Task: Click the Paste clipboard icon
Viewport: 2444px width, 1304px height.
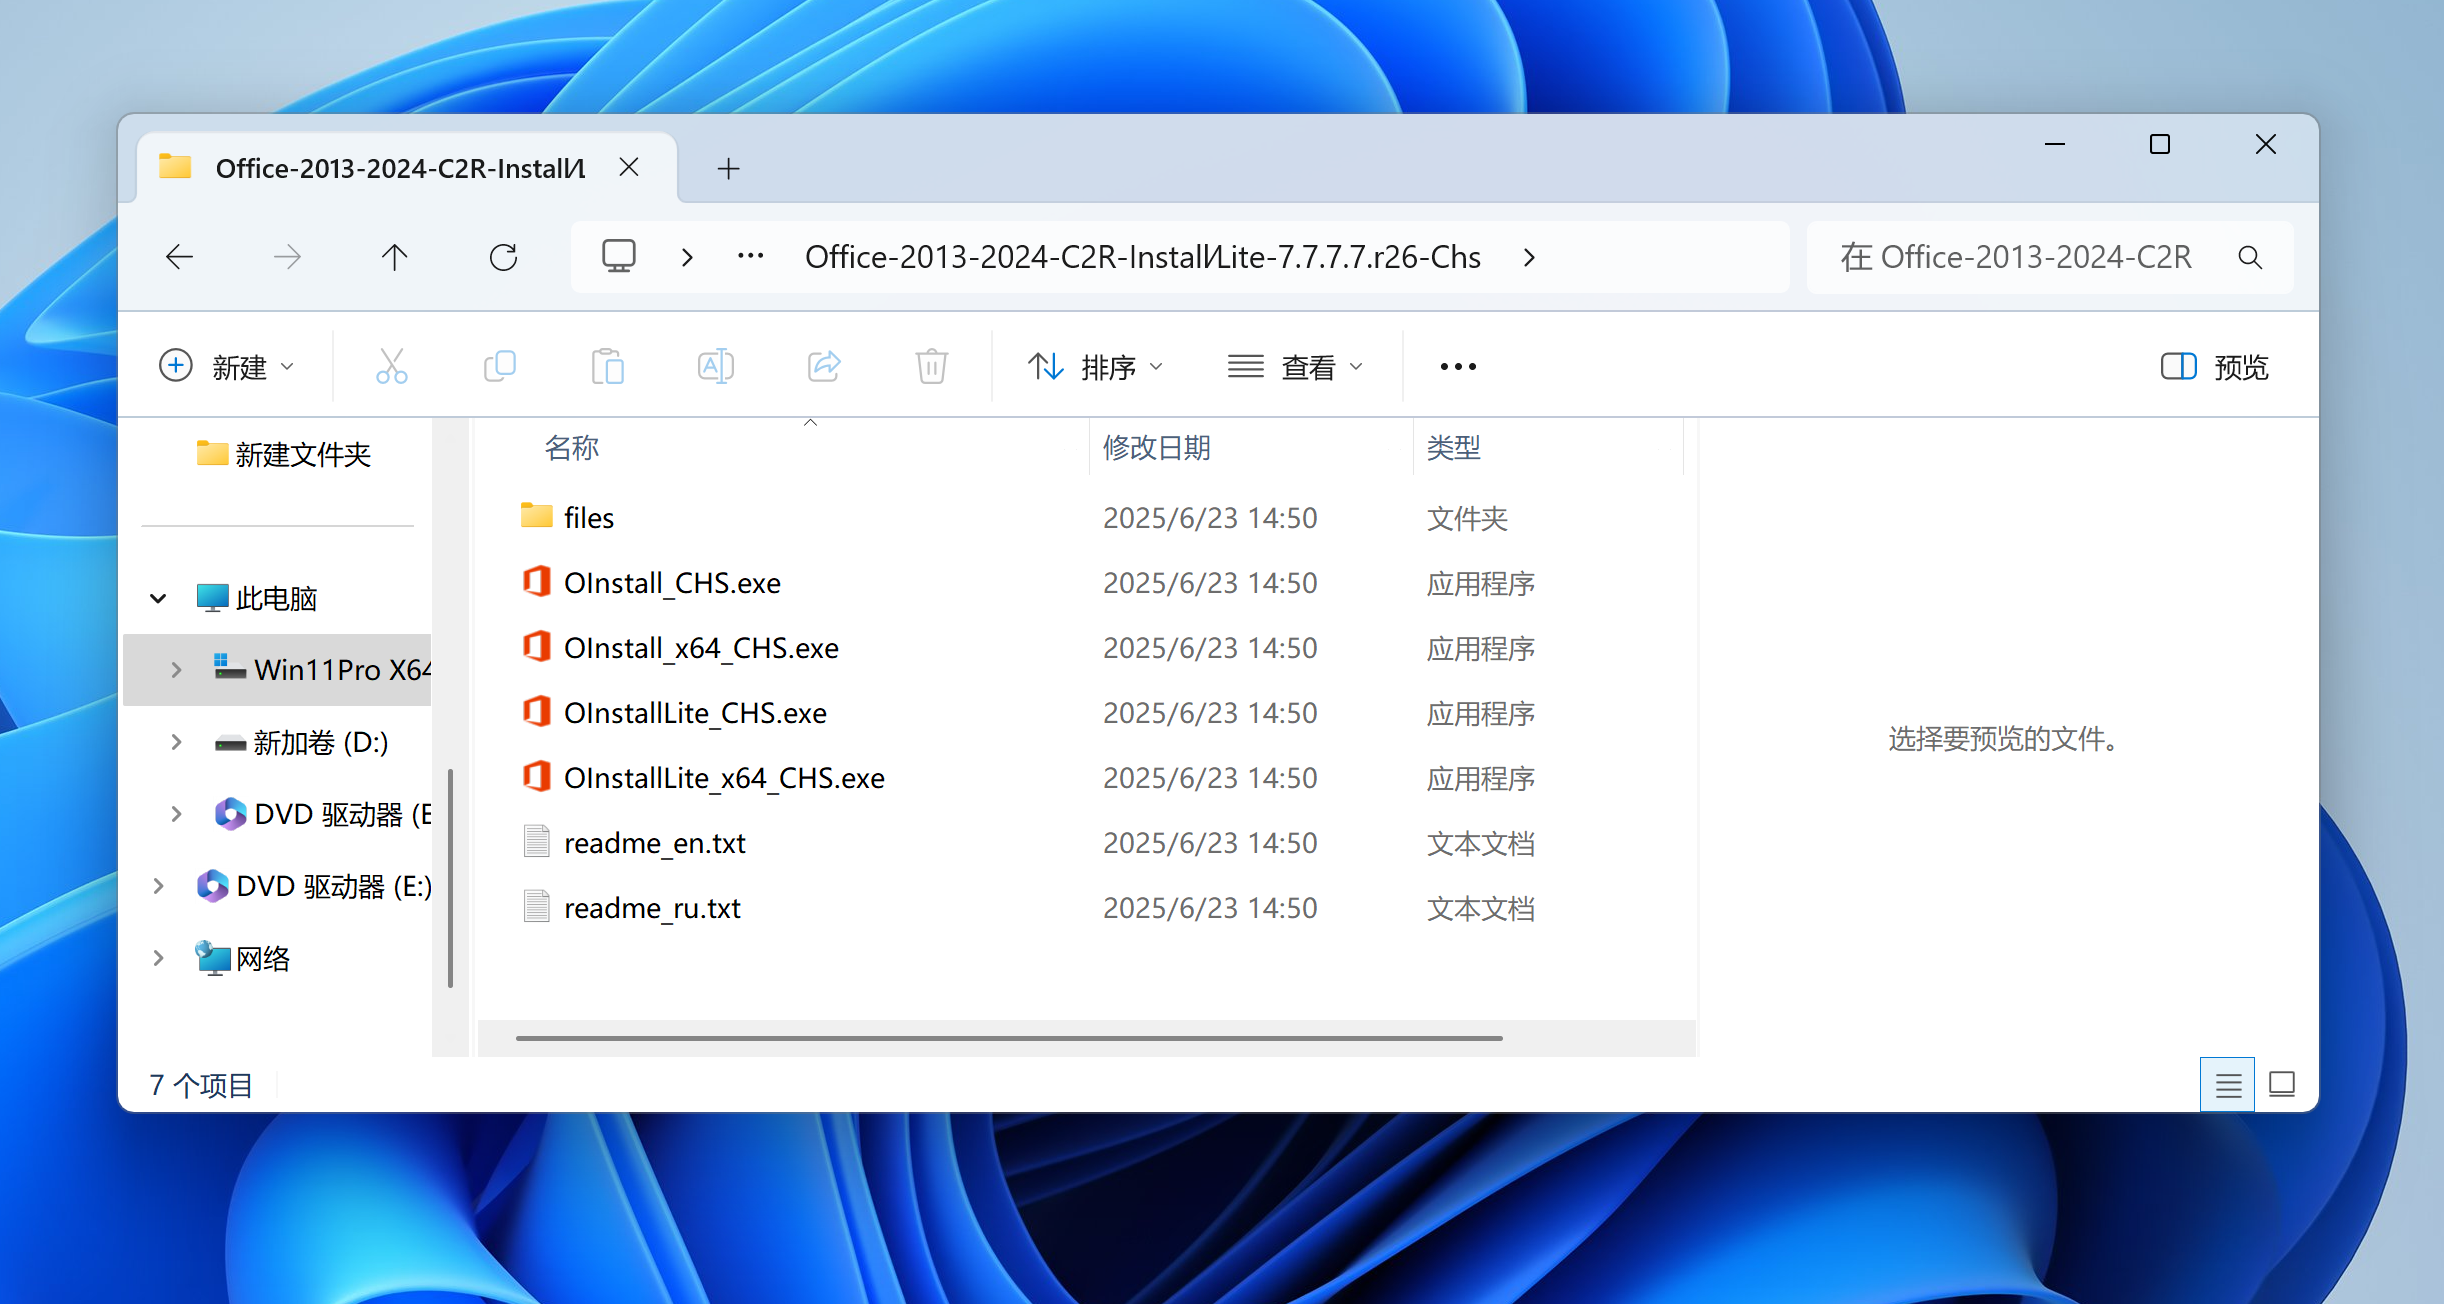Action: pos(607,367)
